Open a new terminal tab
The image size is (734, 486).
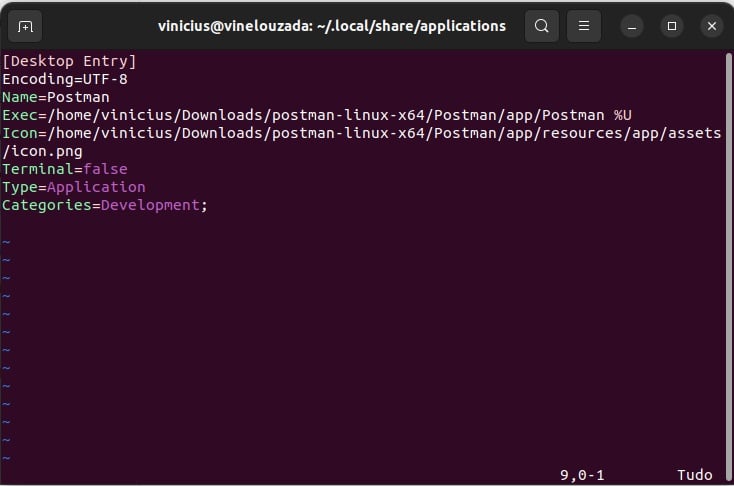(x=25, y=26)
